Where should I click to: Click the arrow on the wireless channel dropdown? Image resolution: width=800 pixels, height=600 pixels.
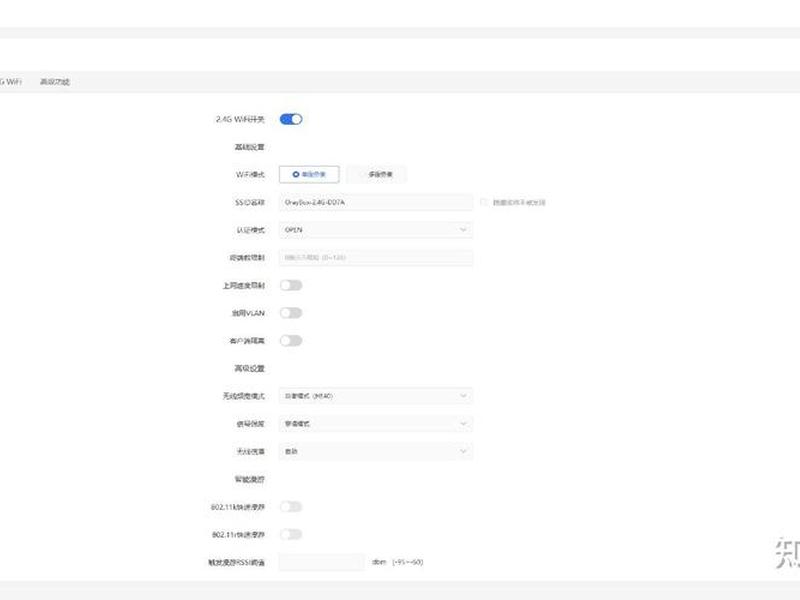point(463,451)
